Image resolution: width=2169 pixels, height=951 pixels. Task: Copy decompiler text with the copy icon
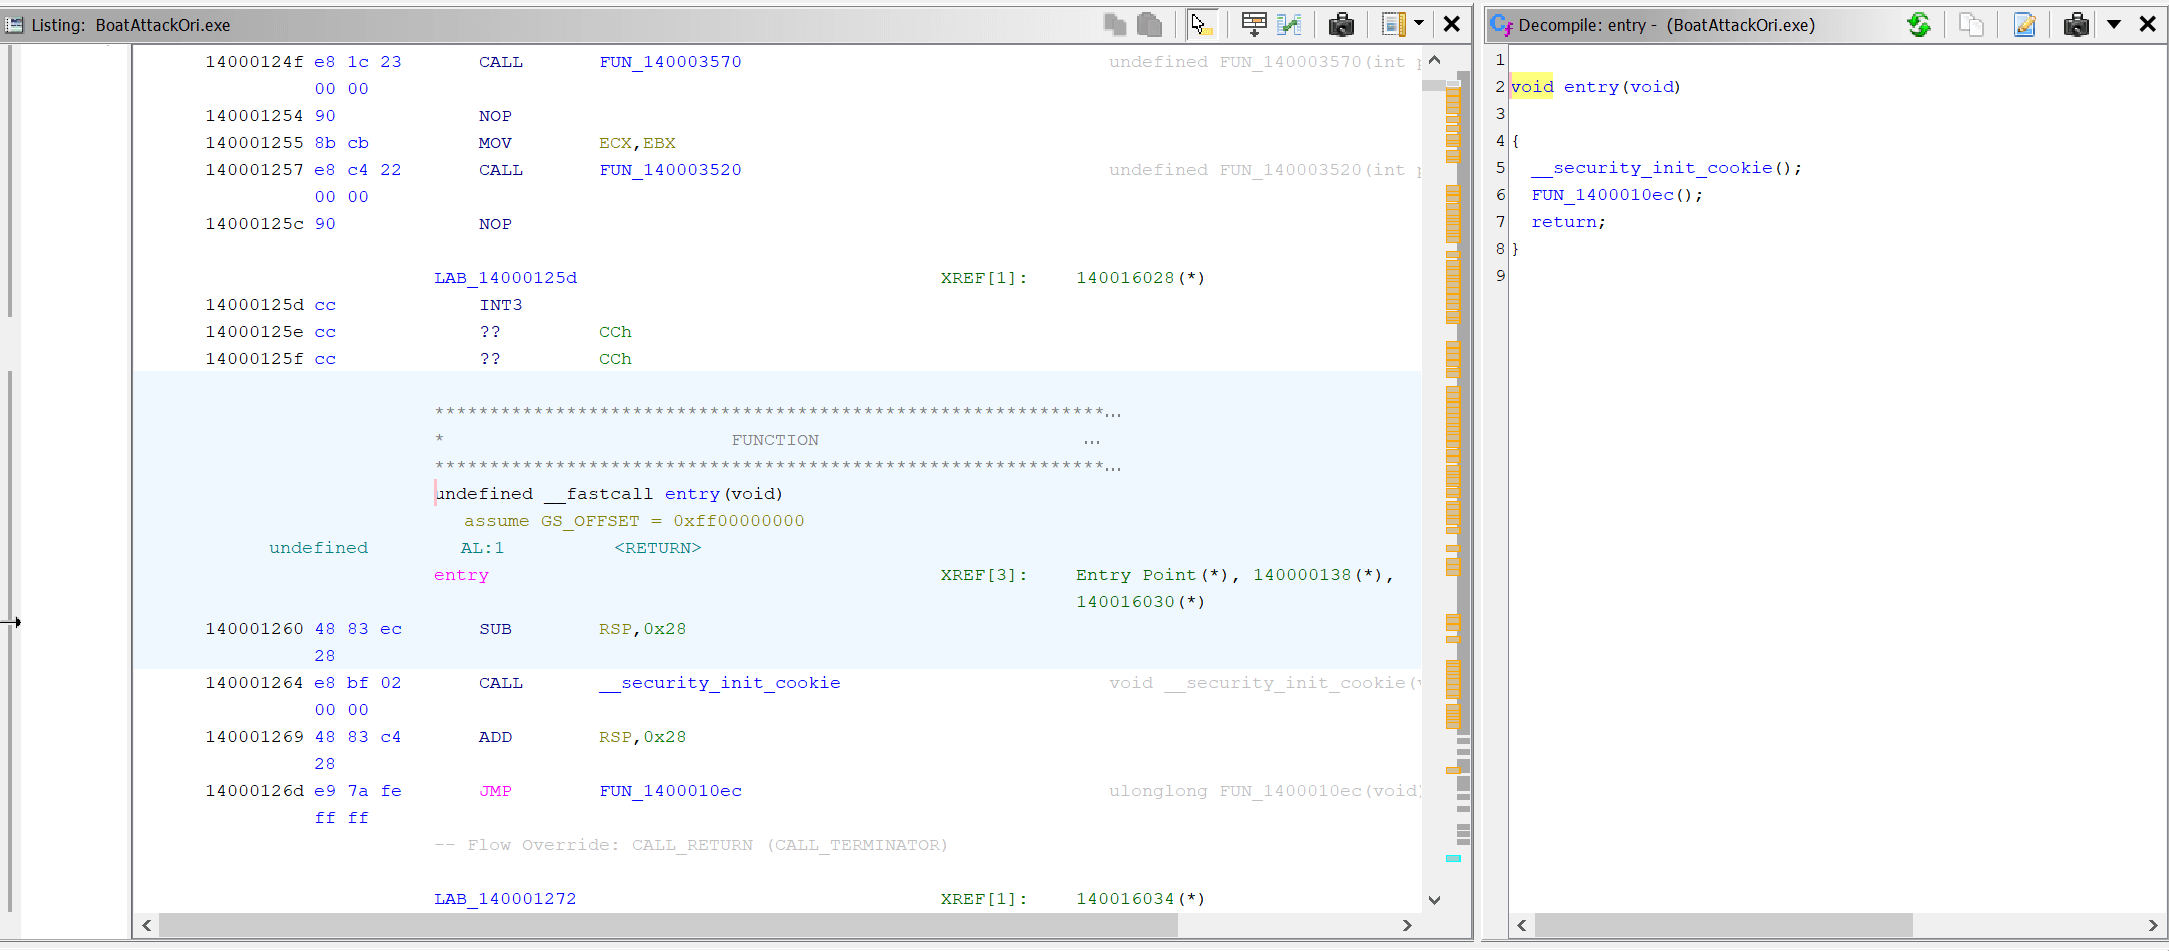coord(1971,24)
